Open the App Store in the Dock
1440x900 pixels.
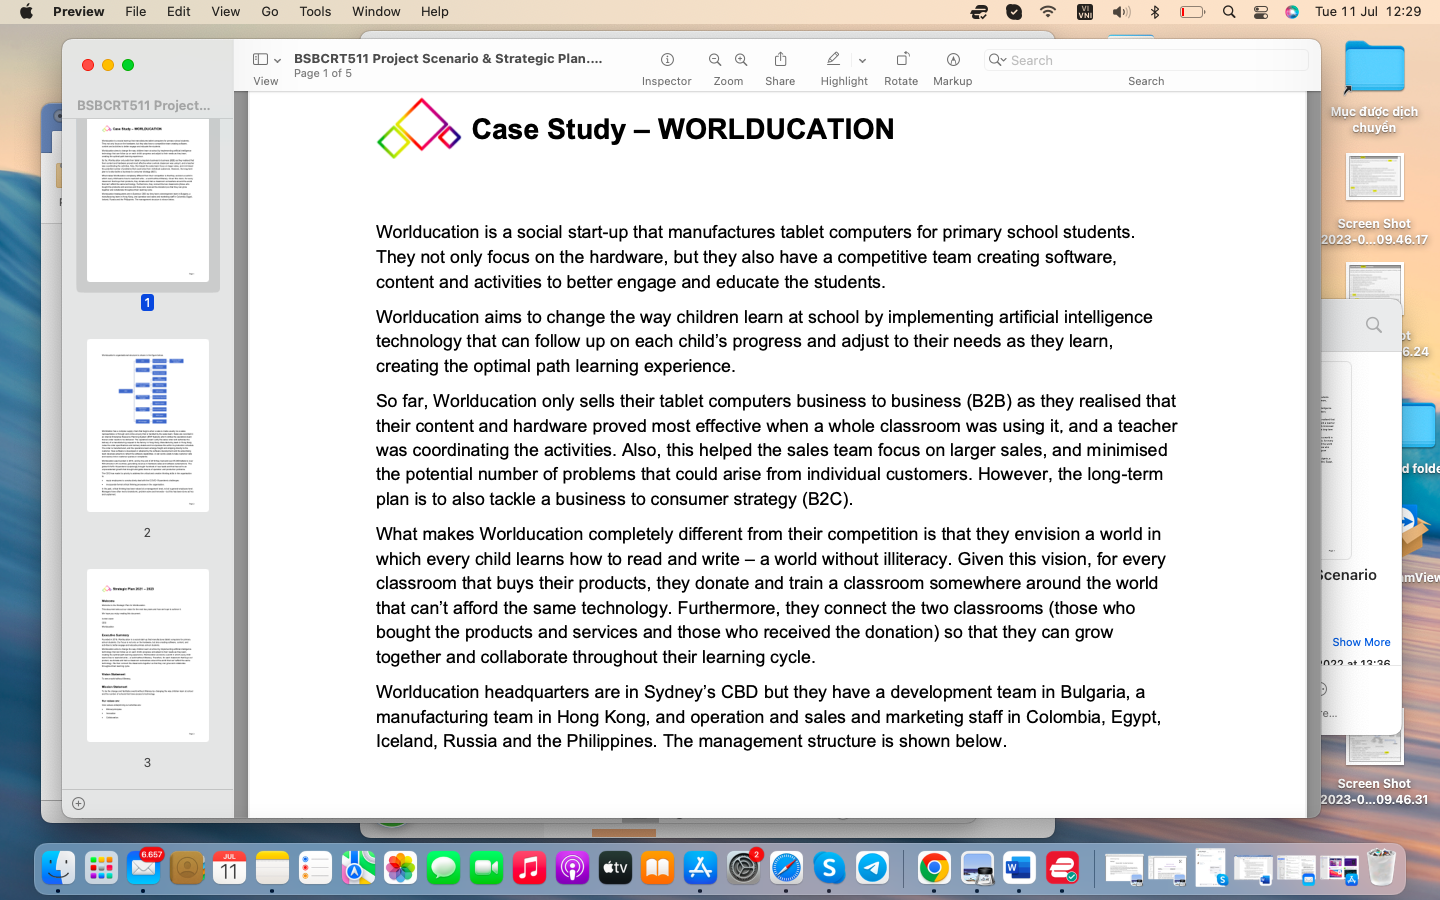pos(700,868)
